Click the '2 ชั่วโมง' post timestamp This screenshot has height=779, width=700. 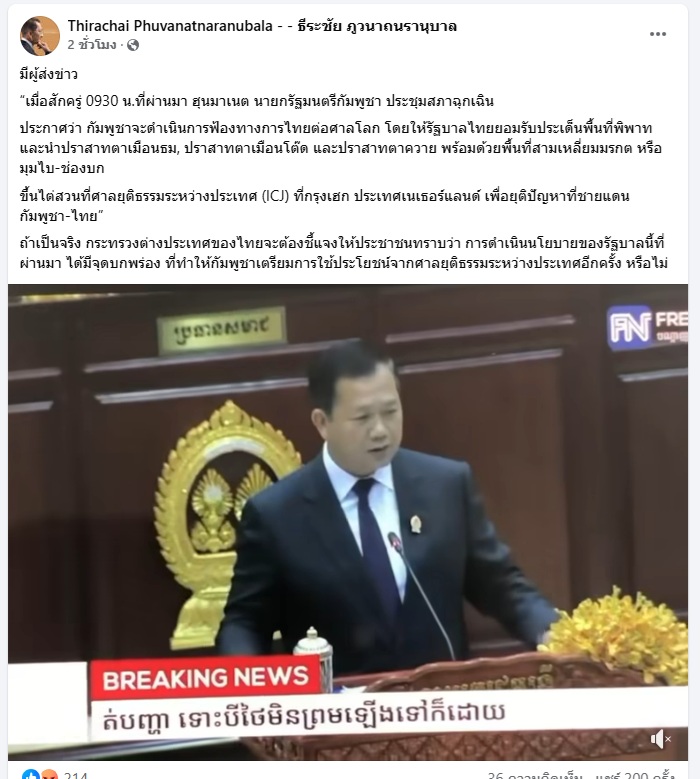pos(92,45)
